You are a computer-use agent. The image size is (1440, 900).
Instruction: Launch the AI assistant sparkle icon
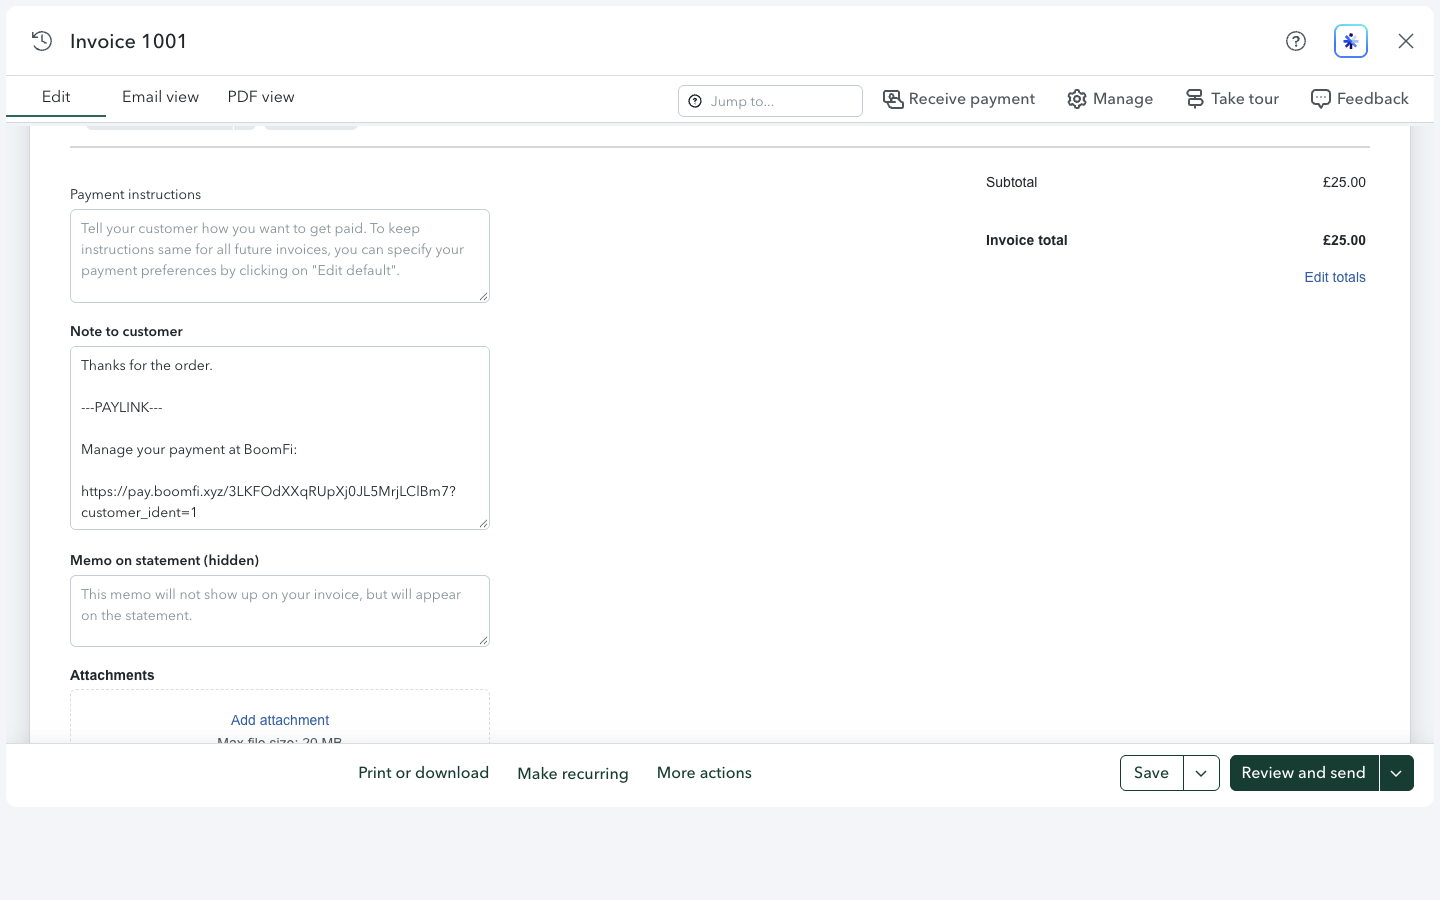tap(1351, 41)
